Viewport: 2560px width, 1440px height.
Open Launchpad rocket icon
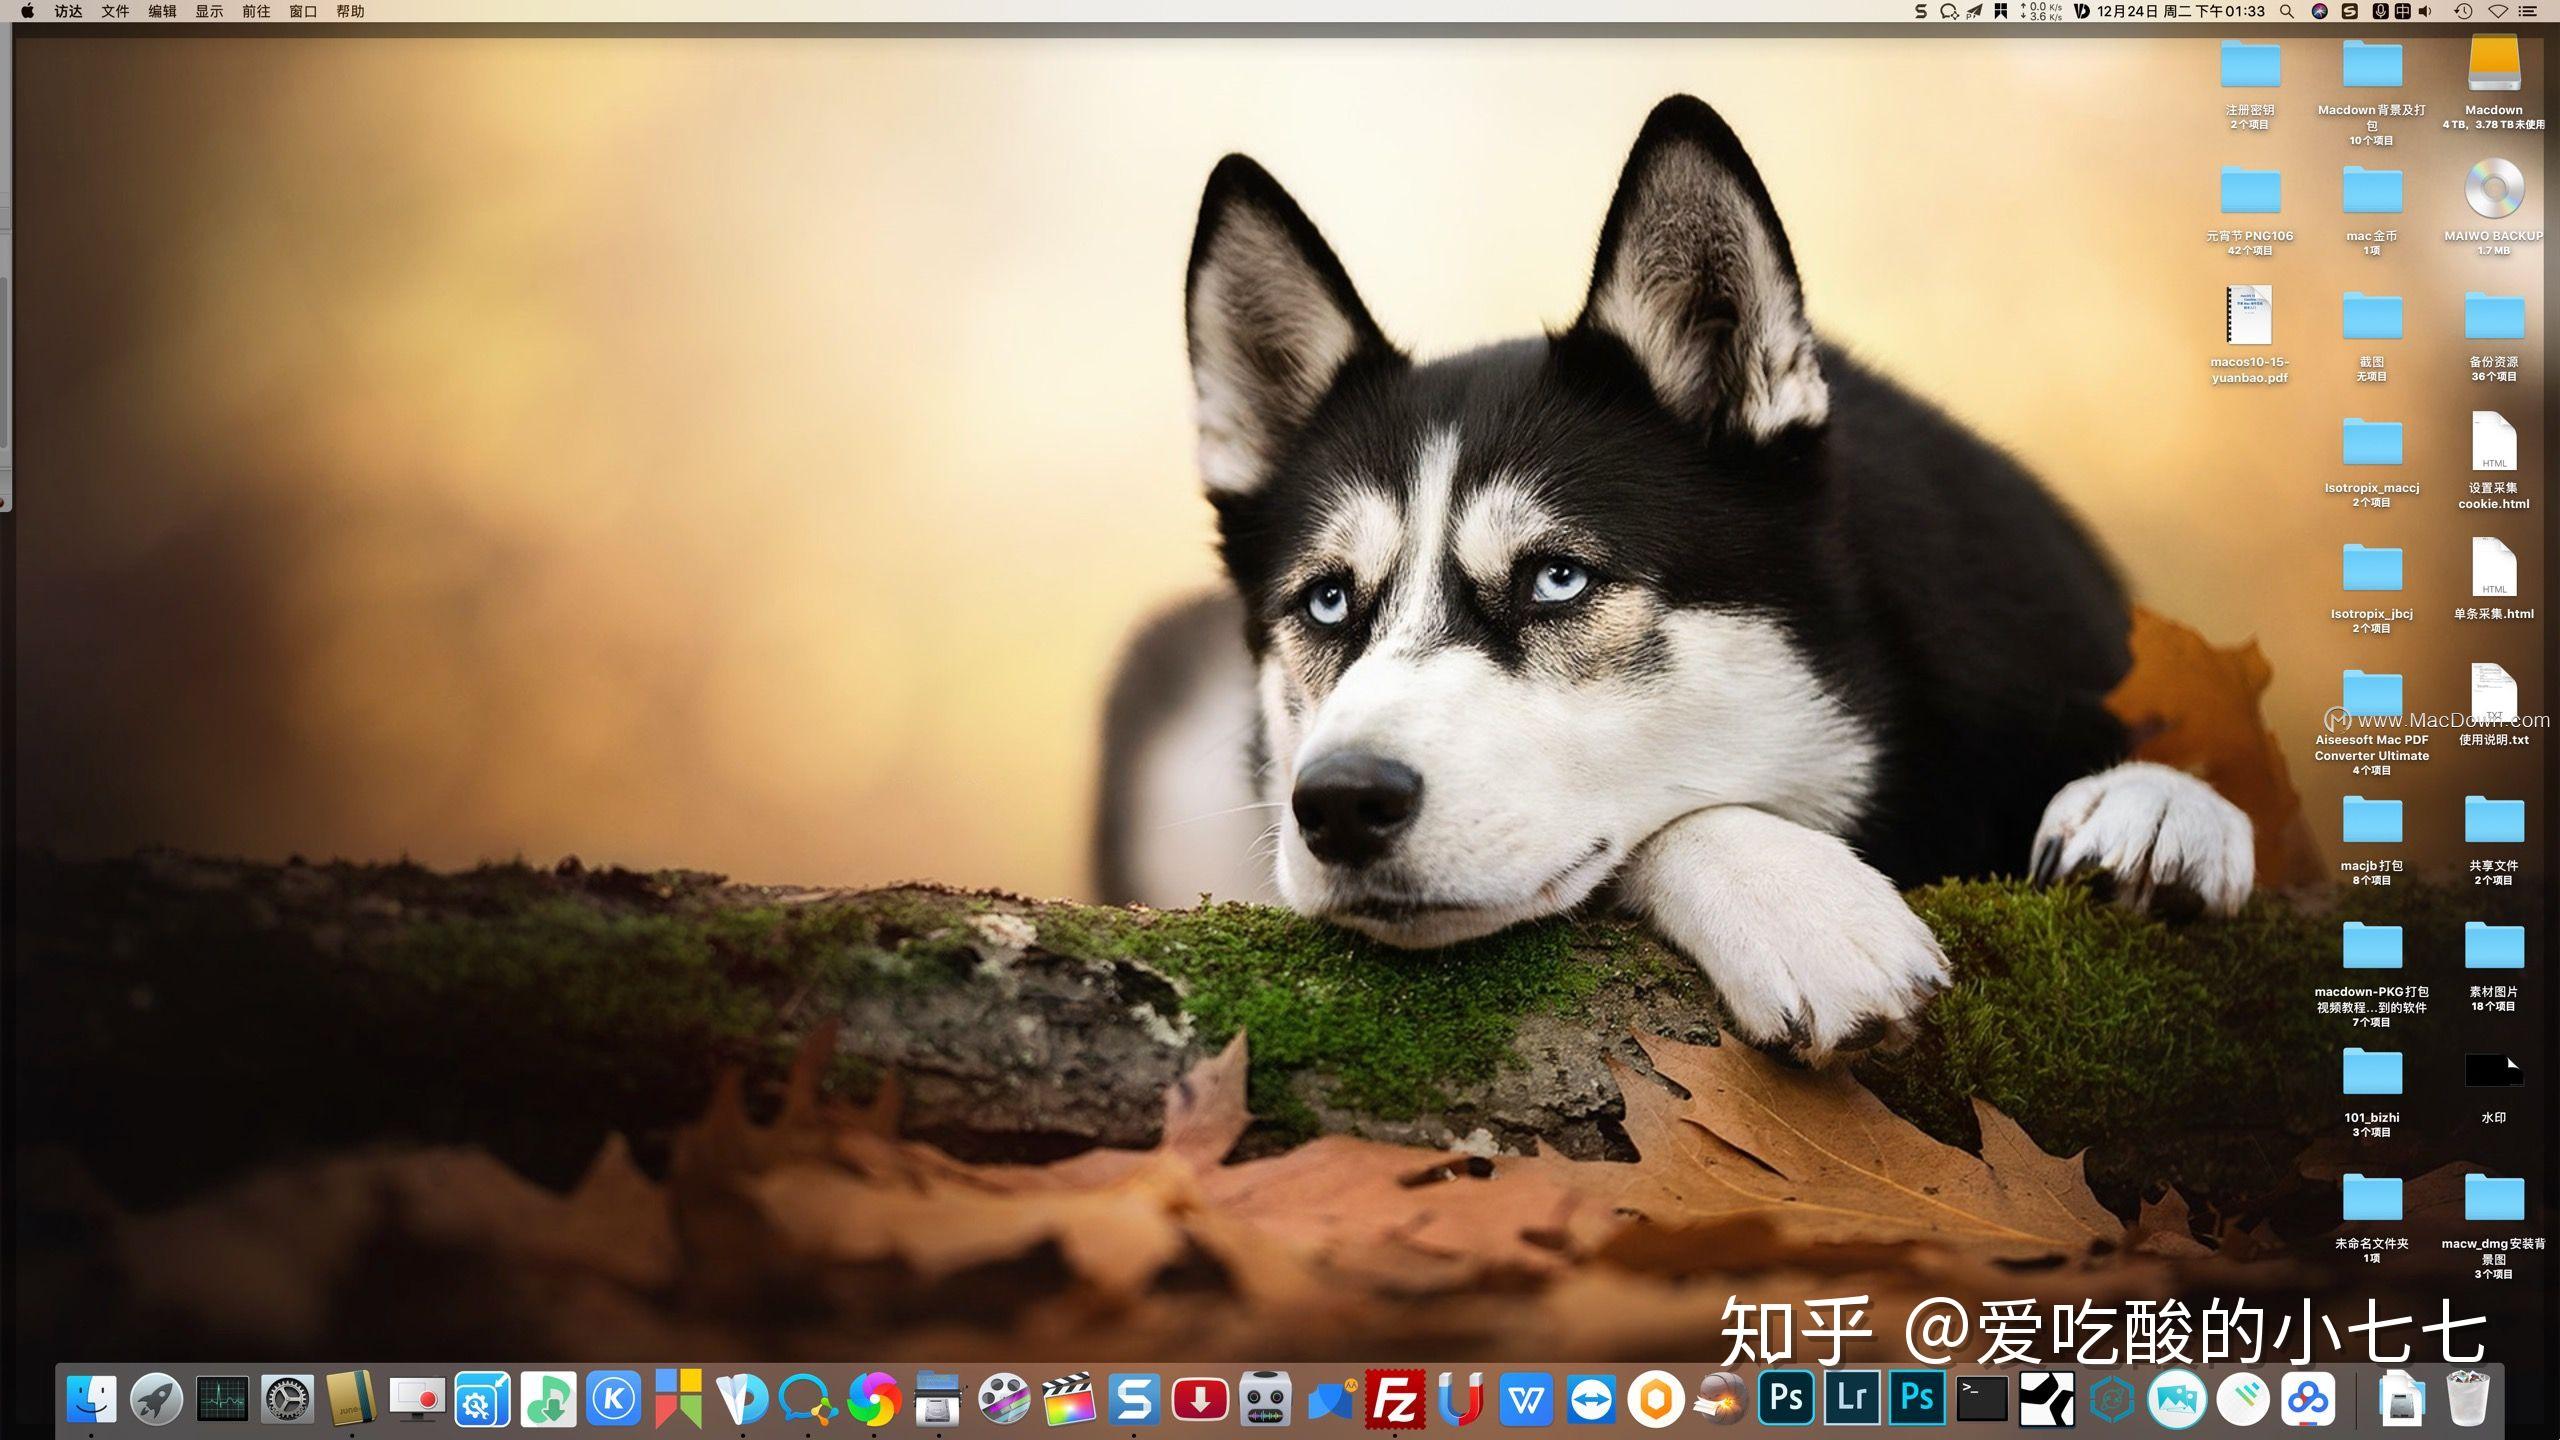(157, 1399)
